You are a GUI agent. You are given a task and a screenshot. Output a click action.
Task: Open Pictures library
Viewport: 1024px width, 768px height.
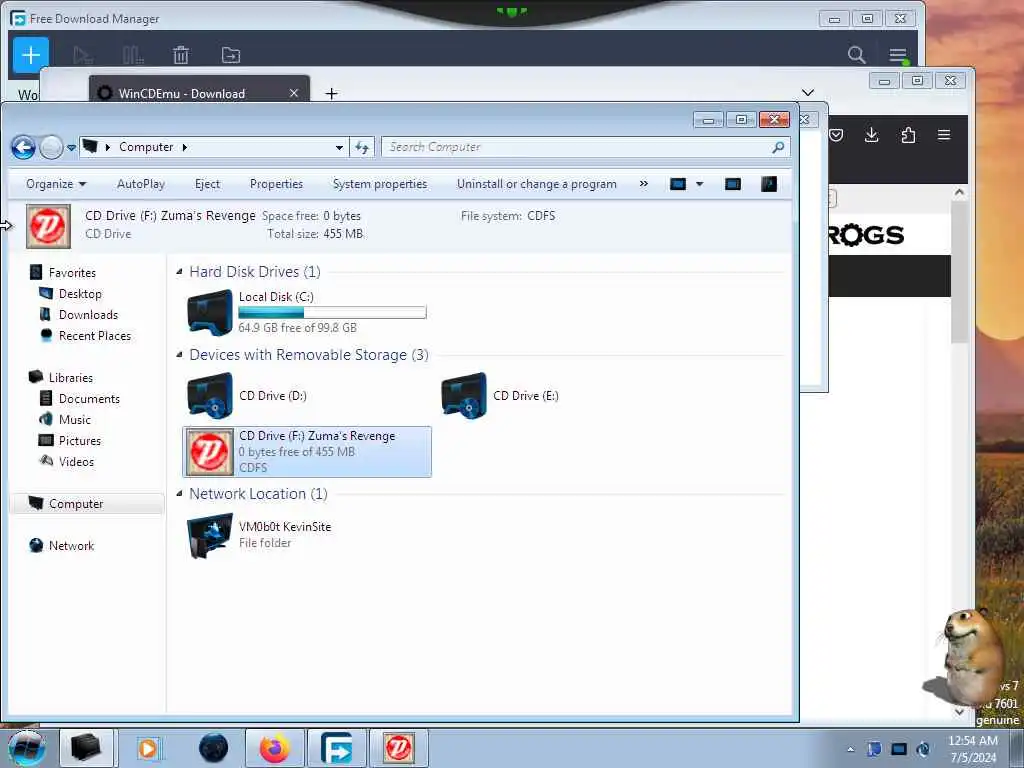[69, 441]
